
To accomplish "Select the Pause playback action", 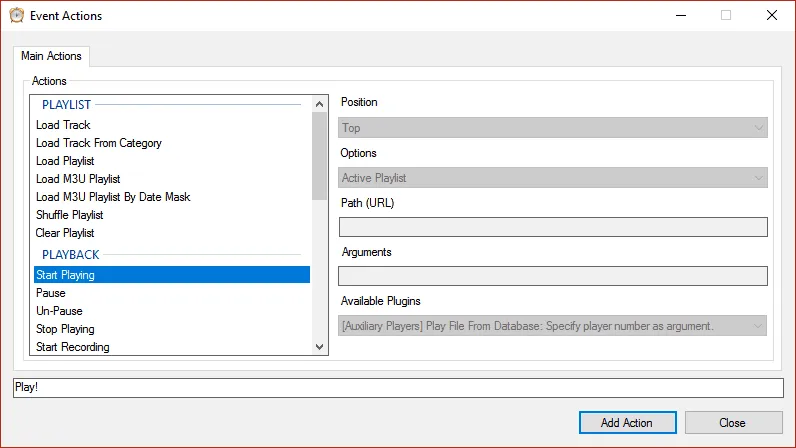I will click(x=51, y=293).
